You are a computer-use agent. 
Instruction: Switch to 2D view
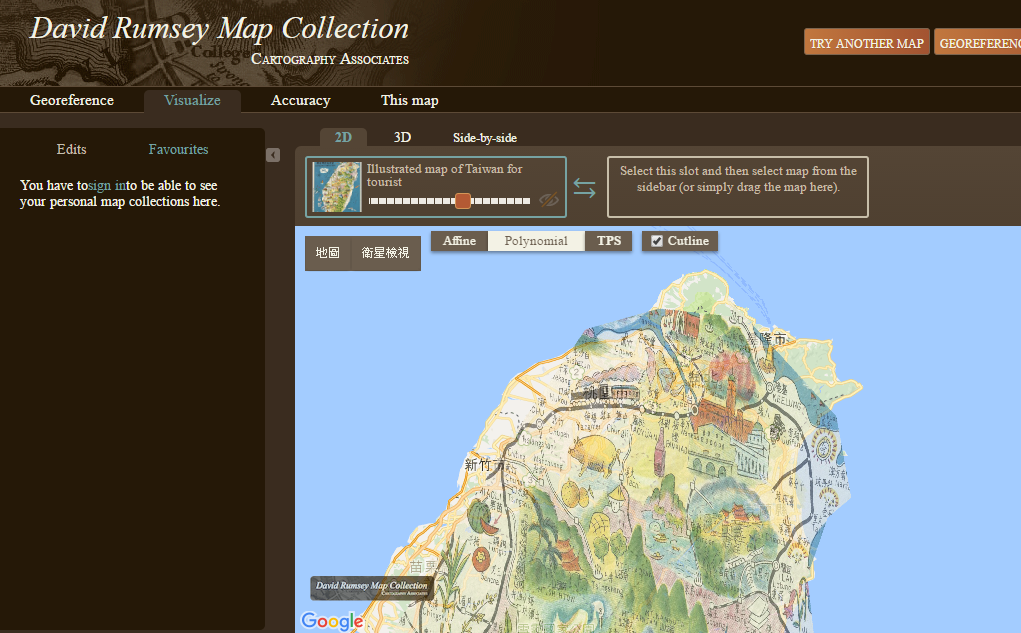pyautogui.click(x=343, y=137)
